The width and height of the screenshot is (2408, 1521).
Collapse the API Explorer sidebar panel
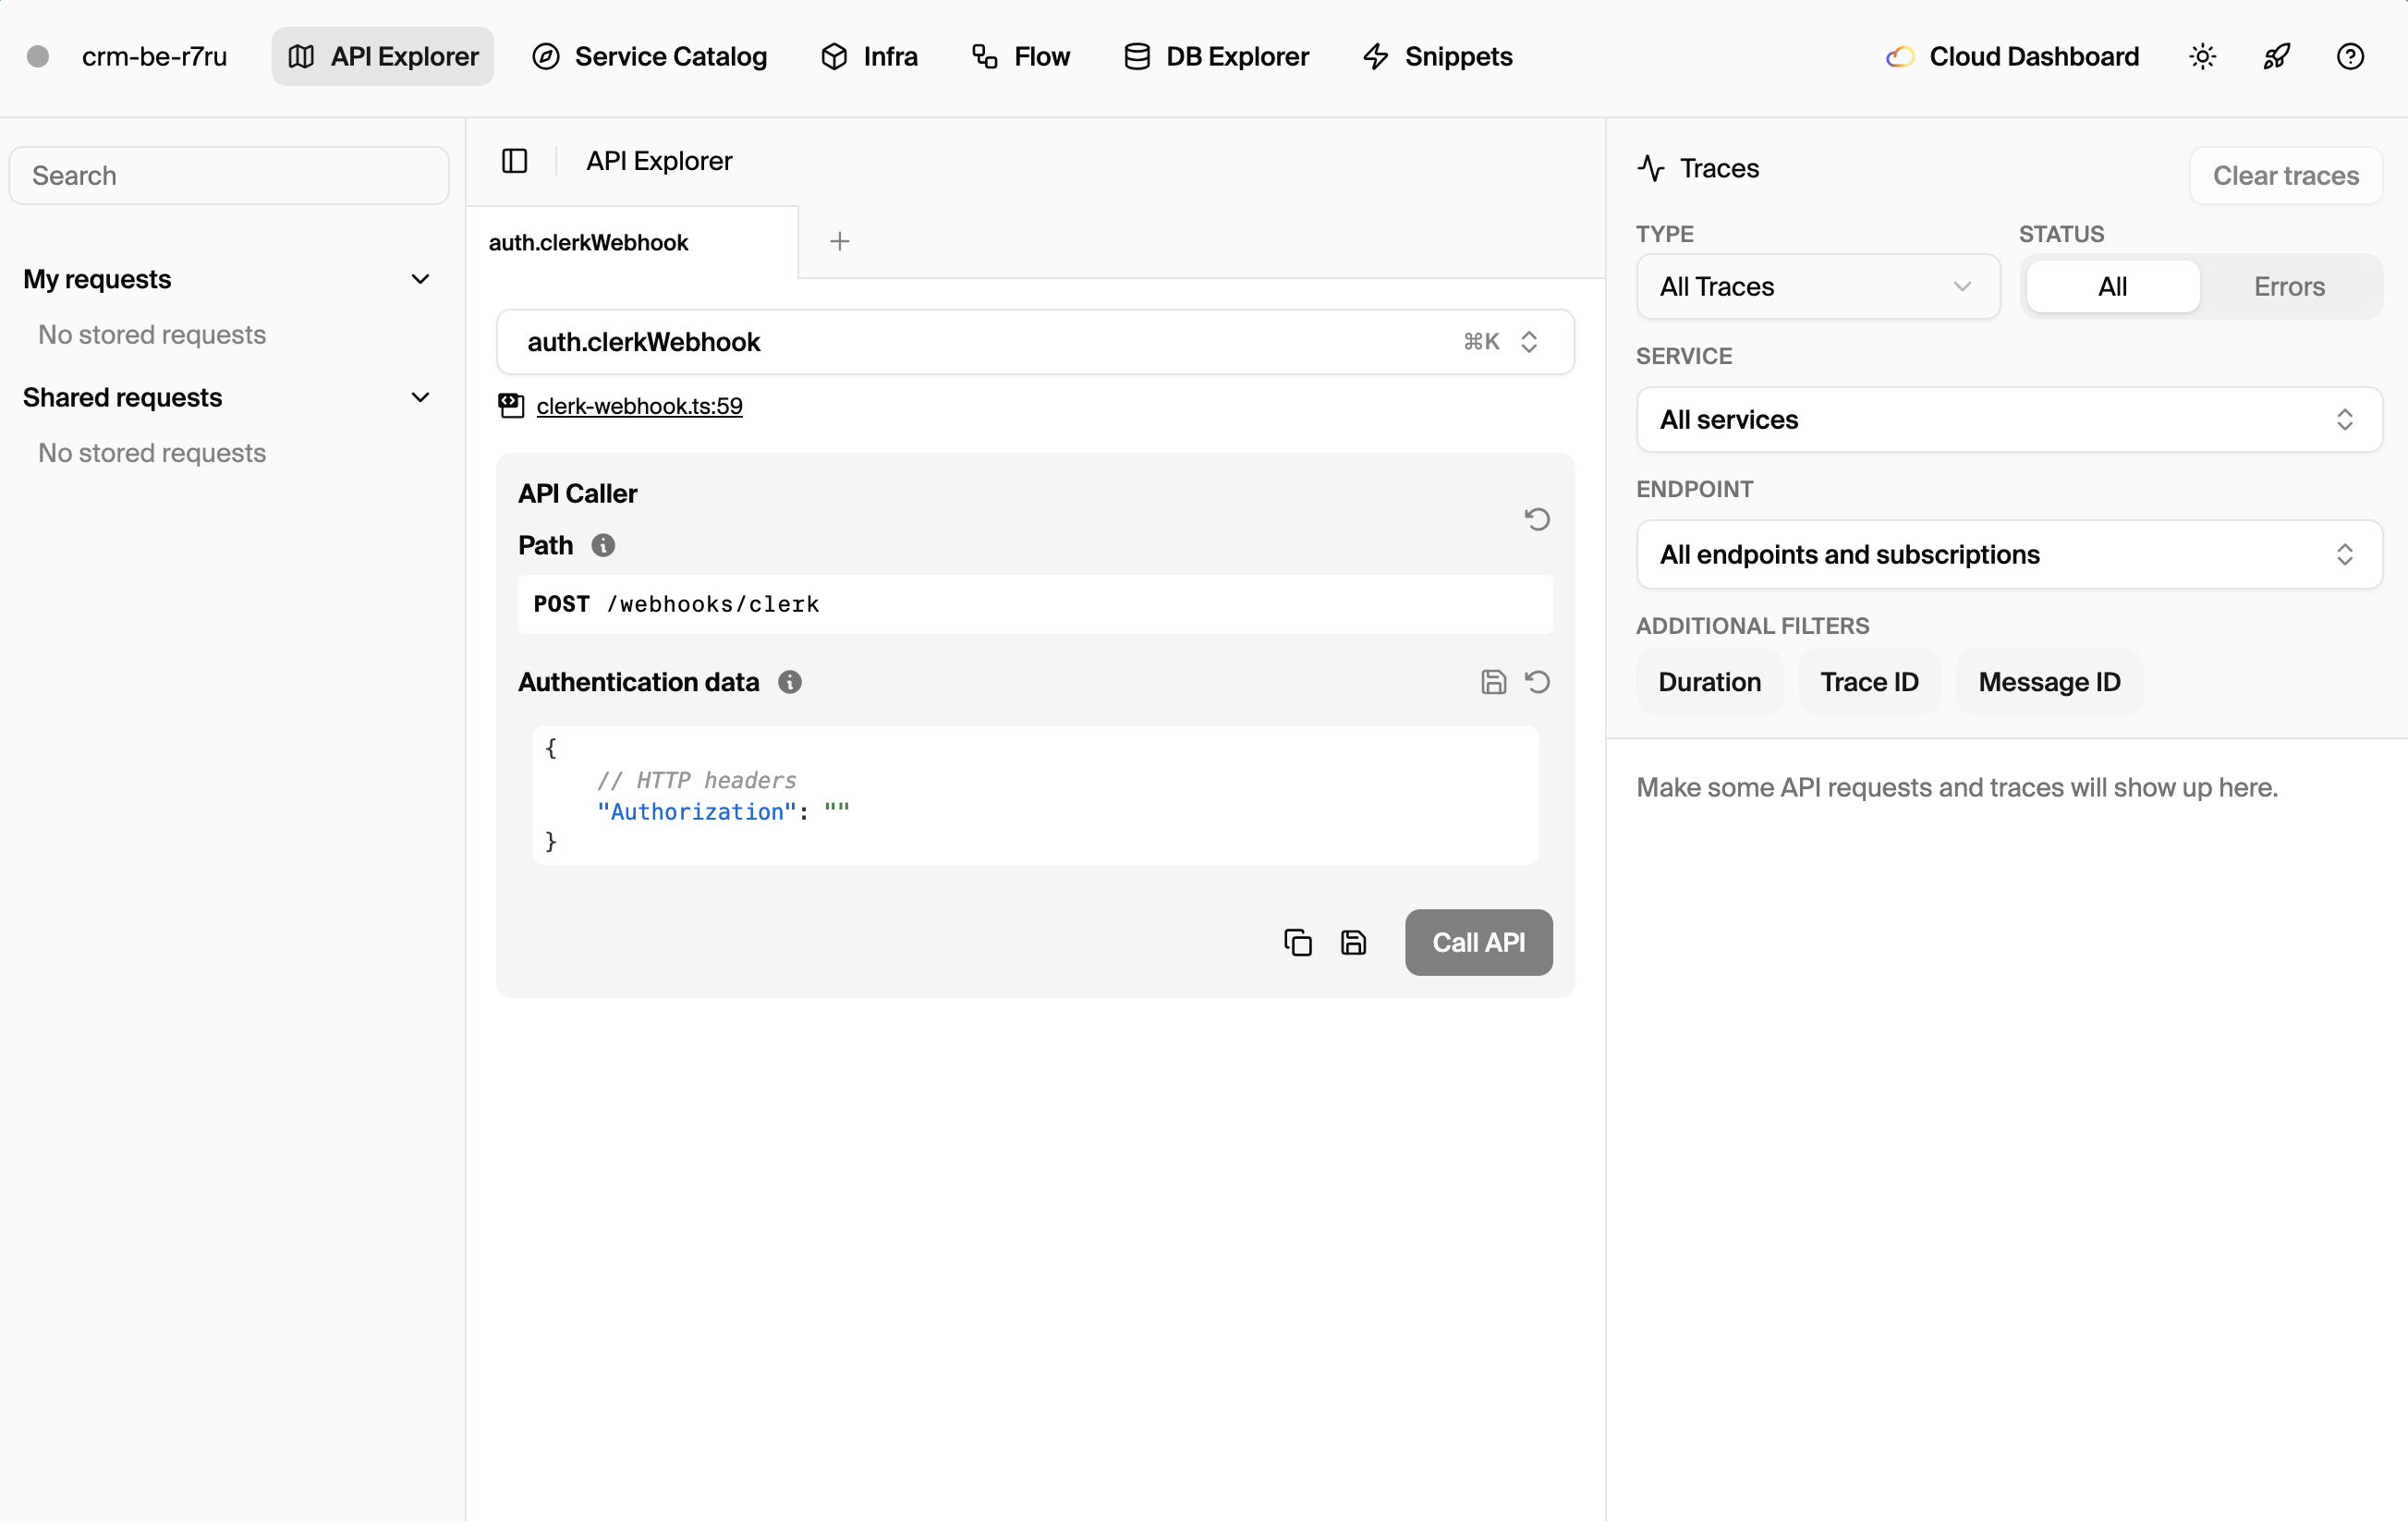(514, 160)
